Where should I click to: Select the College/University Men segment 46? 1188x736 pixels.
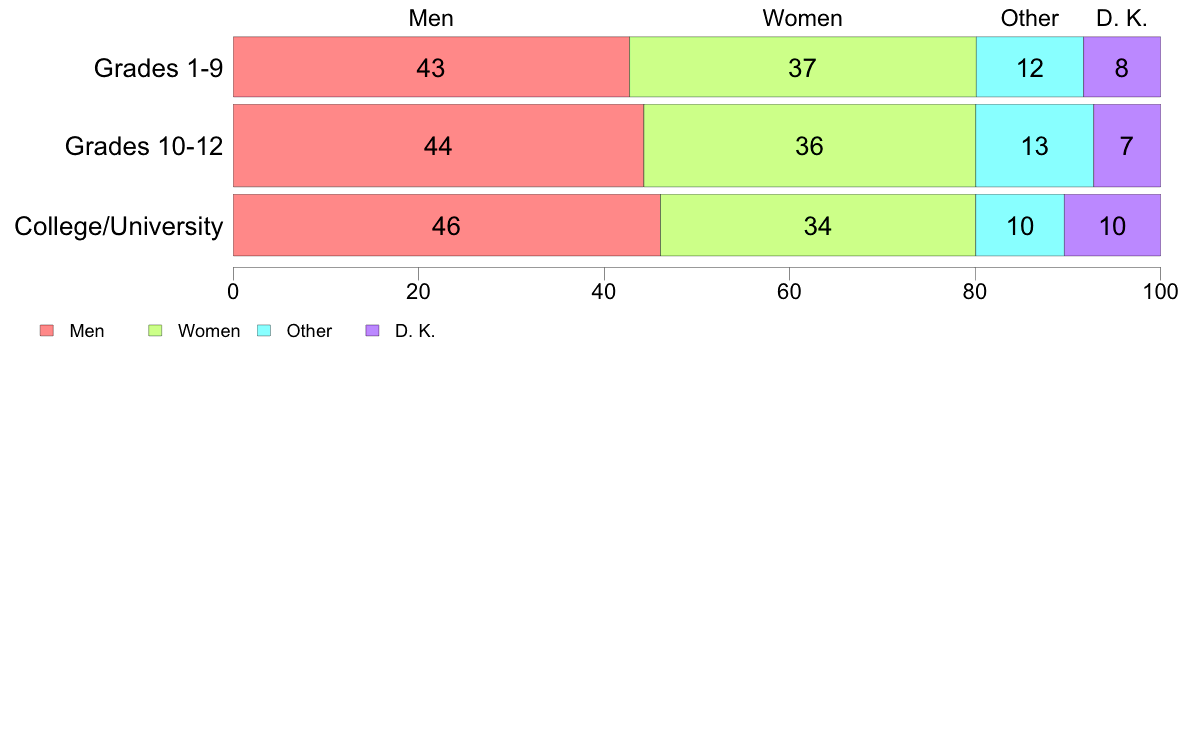pos(447,225)
